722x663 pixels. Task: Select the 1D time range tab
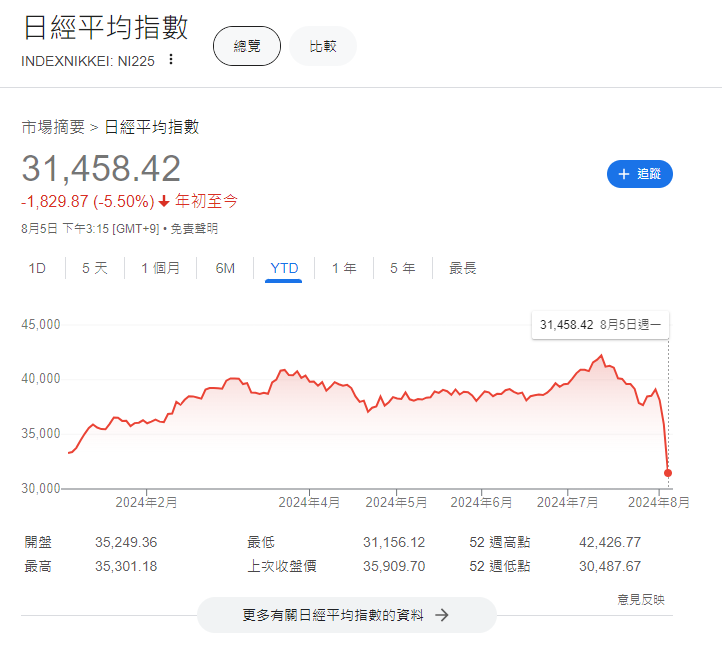tap(37, 268)
